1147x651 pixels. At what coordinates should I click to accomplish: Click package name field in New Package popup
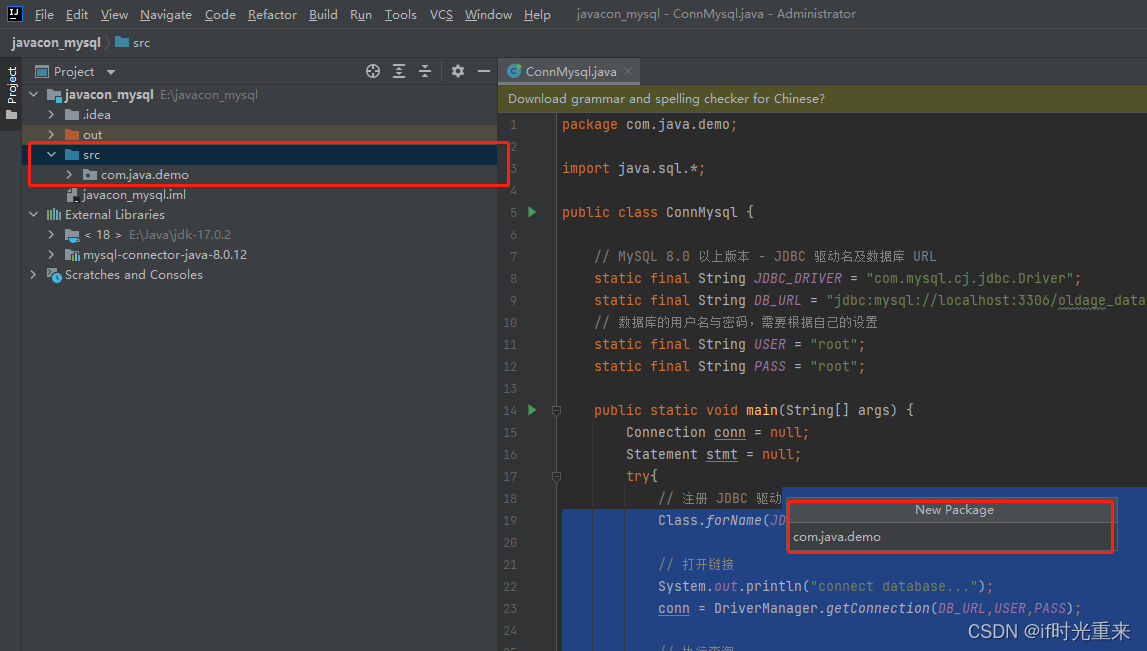(950, 537)
